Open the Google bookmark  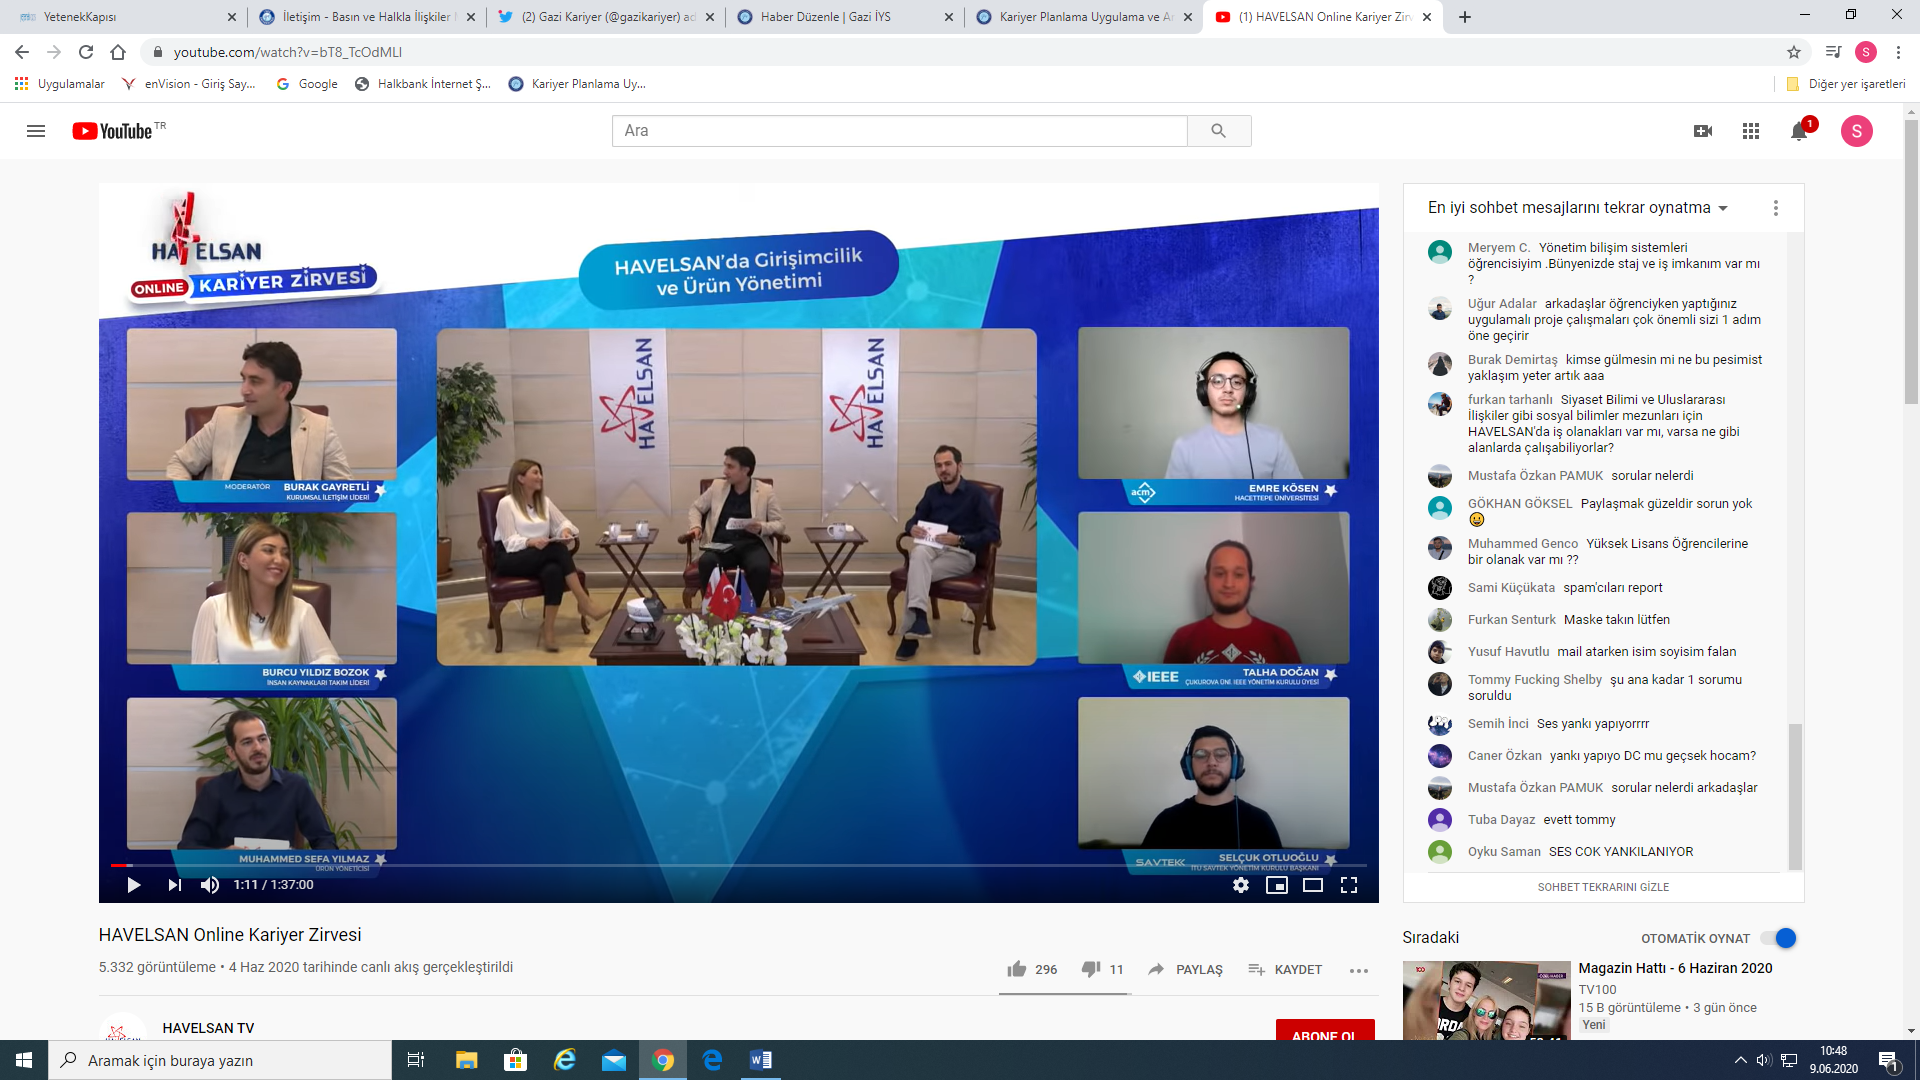tap(307, 84)
